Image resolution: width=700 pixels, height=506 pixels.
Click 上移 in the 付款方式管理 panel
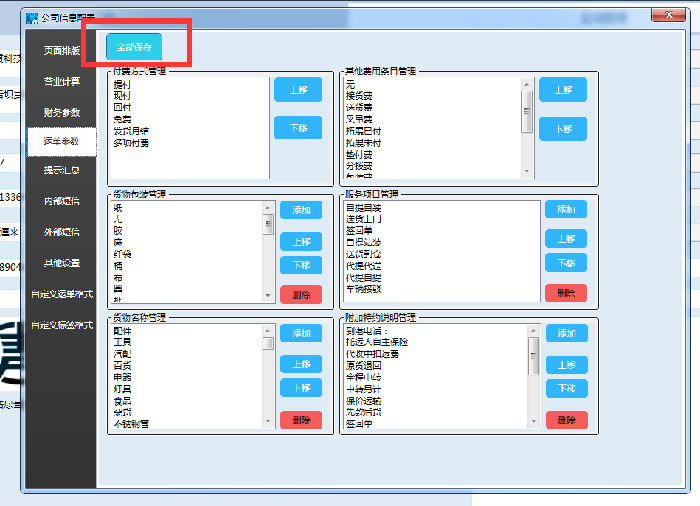click(298, 88)
